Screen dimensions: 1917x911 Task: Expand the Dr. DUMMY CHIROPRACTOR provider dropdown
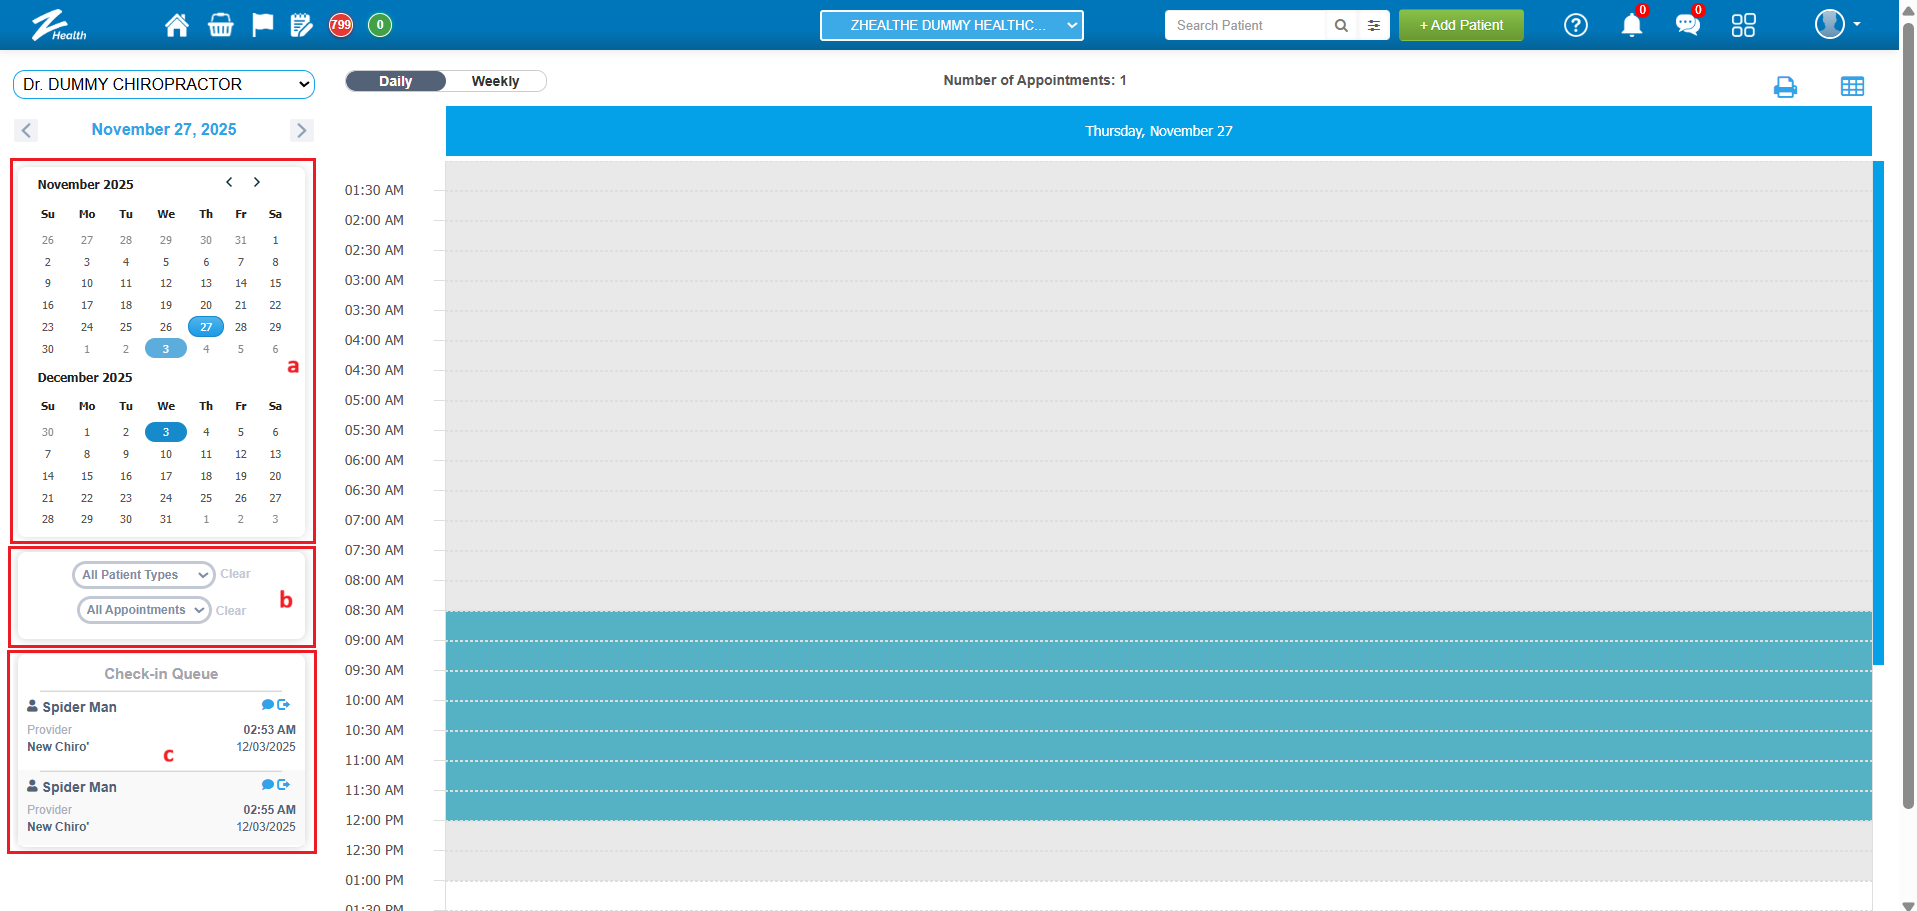[x=164, y=85]
